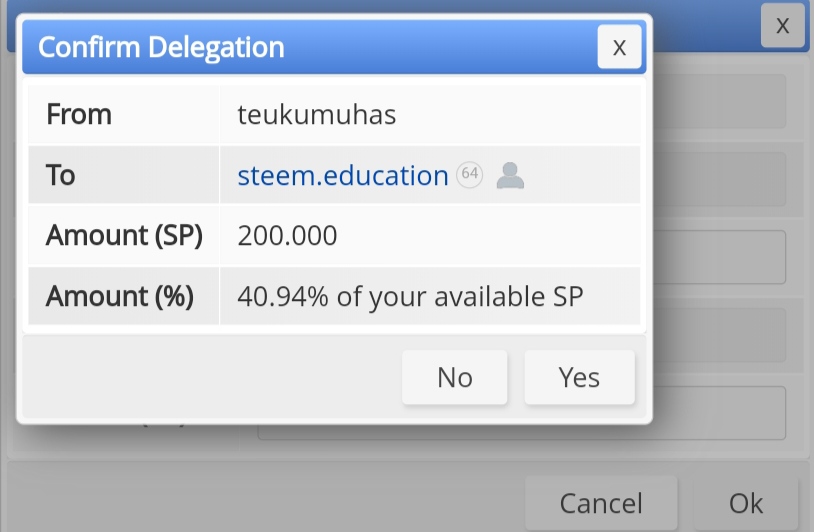Screen dimensions: 814x532
Task: Open the steem.education account link
Action: point(343,175)
